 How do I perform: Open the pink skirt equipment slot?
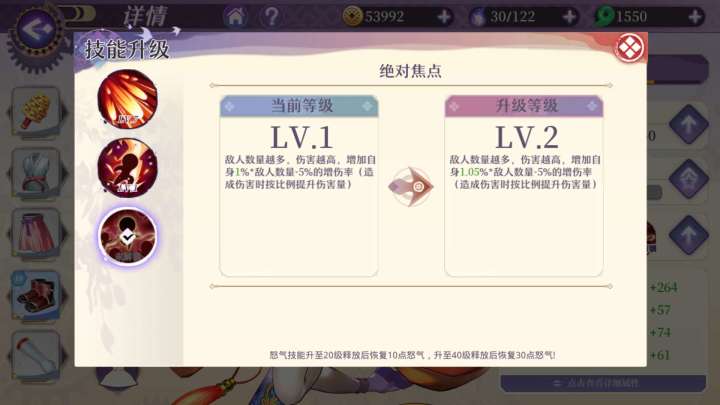36,234
